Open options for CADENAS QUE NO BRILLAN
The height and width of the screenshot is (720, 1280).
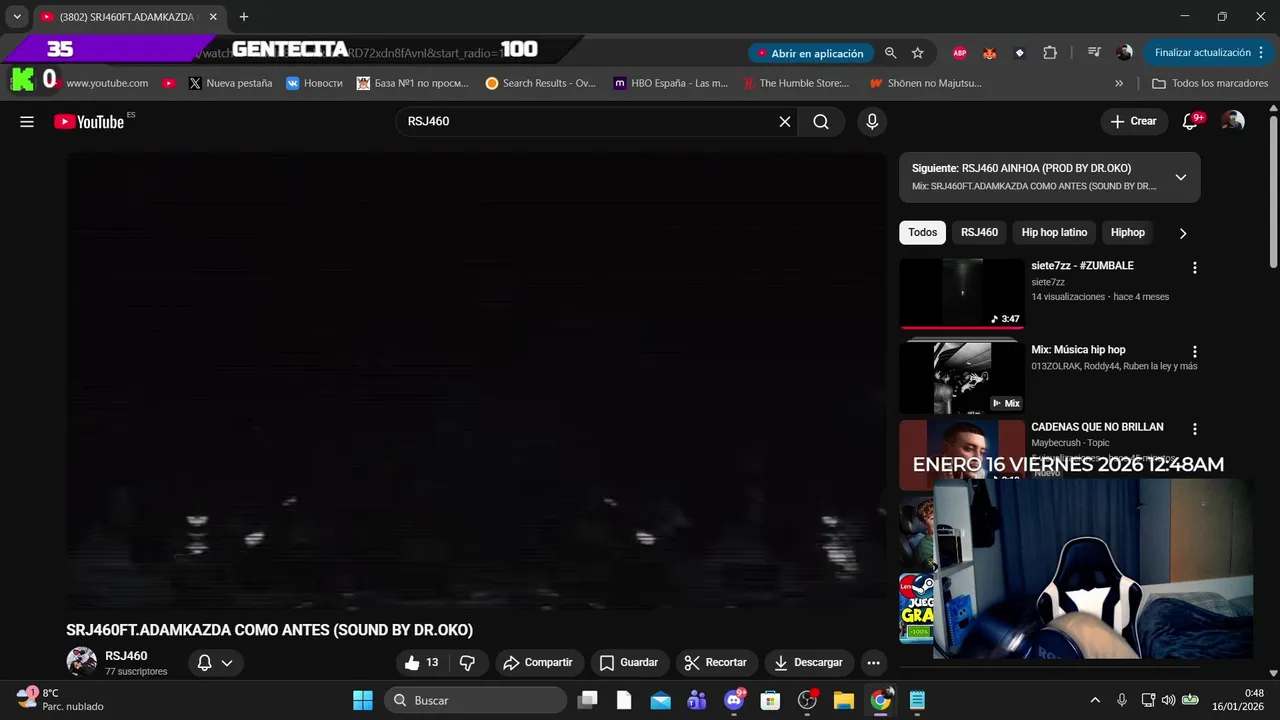1194,429
